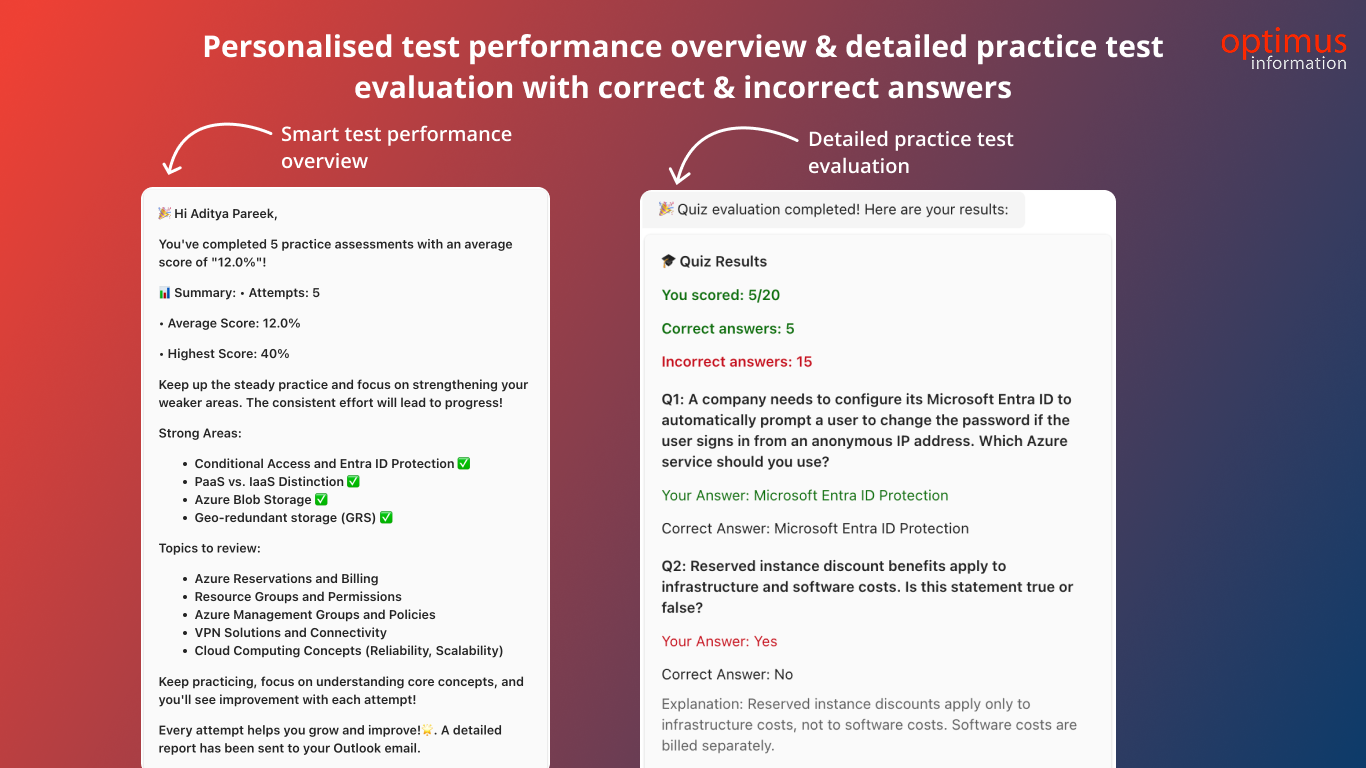Click 'Your Answer: Microsoft Entra ID Protection' green text
Viewport: 1366px width, 768px height.
[805, 495]
